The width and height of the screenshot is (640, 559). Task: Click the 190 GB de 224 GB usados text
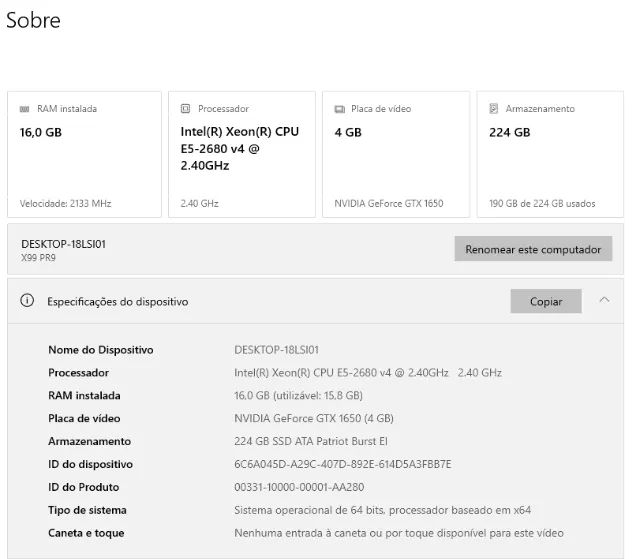[542, 204]
